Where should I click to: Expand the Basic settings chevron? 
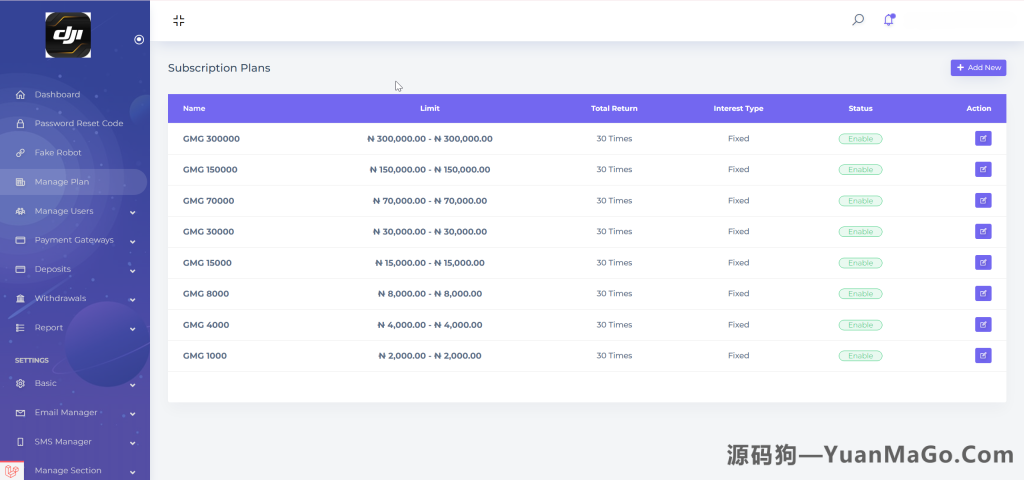click(x=133, y=385)
